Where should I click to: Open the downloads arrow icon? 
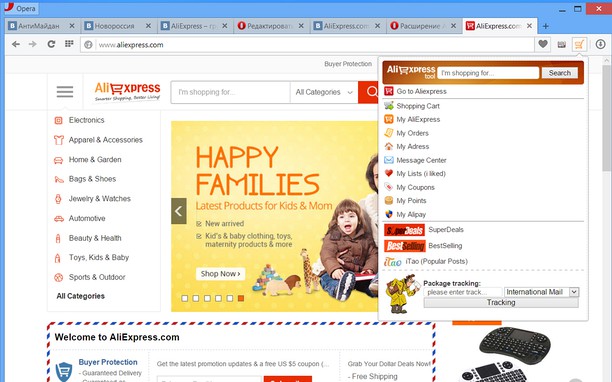(600, 44)
